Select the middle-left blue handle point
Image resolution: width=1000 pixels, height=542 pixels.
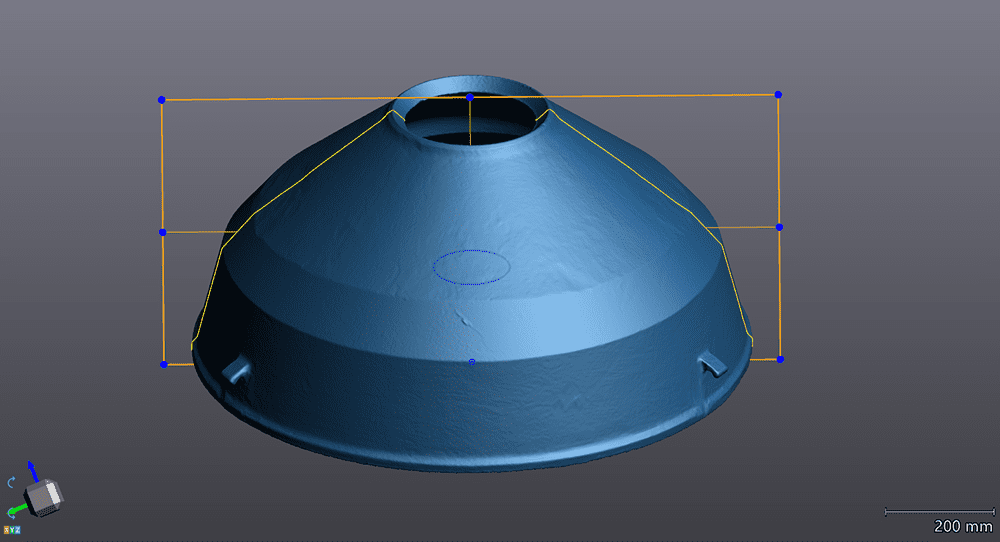pyautogui.click(x=163, y=232)
